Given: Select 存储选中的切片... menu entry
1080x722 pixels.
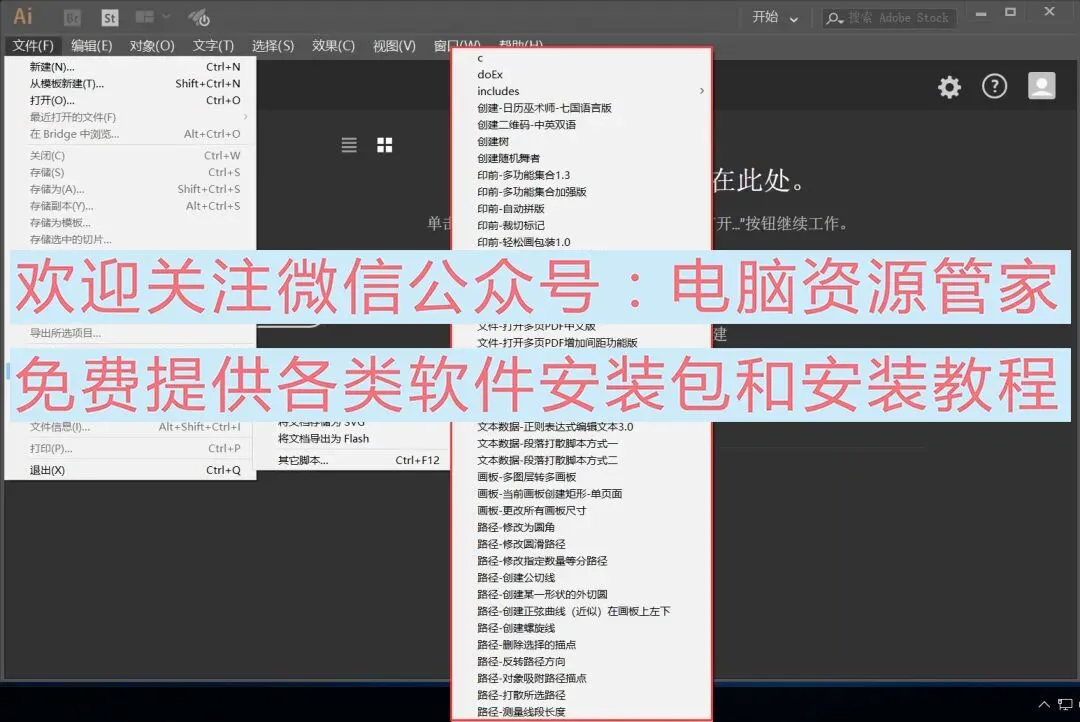Looking at the screenshot, I should tap(130, 239).
